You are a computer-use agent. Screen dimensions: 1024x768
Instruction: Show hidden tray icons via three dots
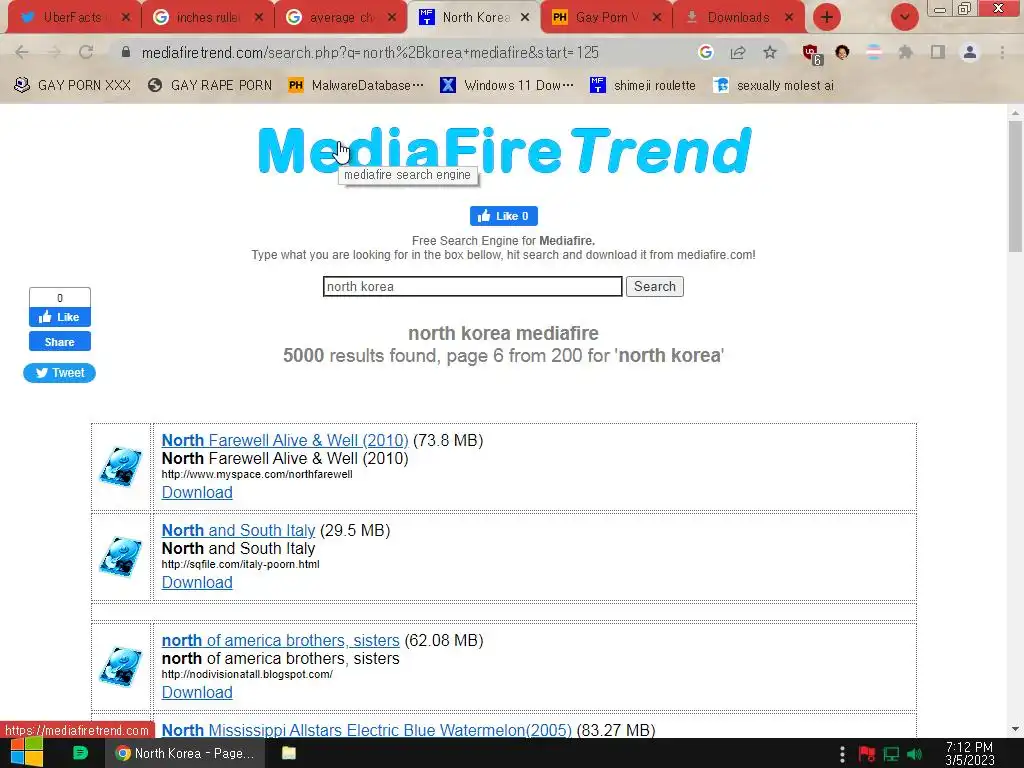(x=842, y=754)
